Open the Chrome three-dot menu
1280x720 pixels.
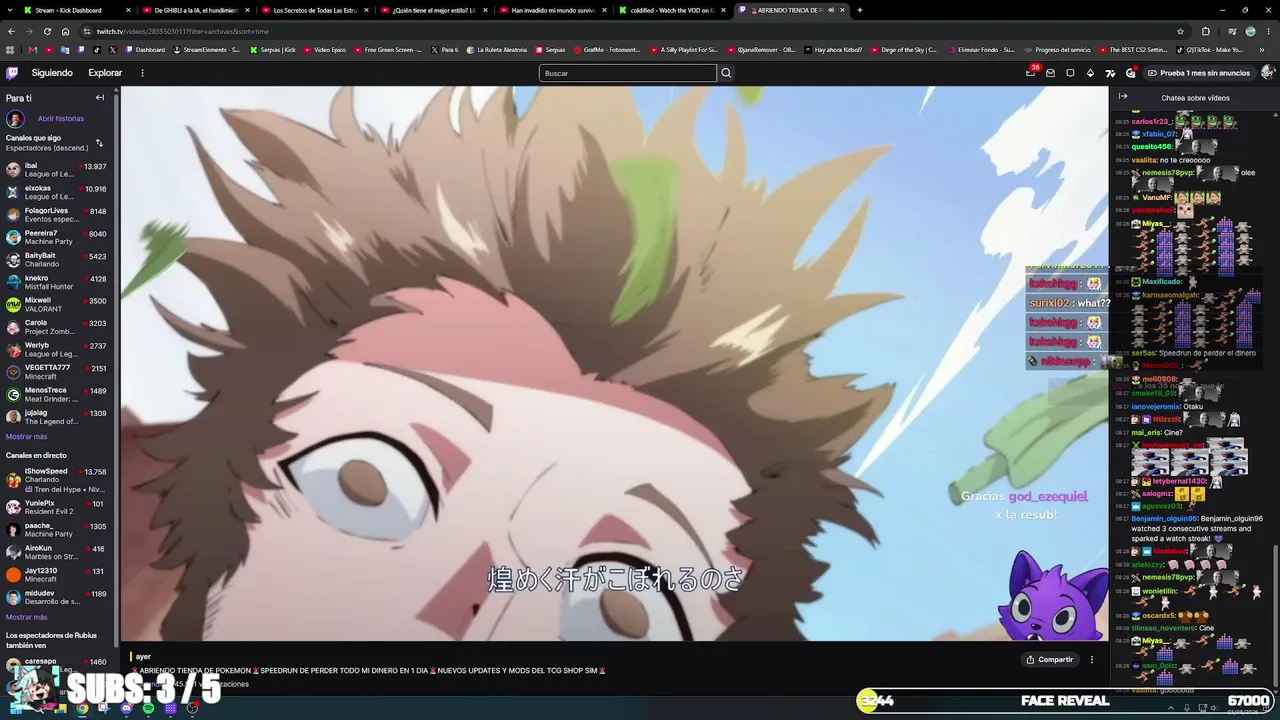pos(1268,31)
